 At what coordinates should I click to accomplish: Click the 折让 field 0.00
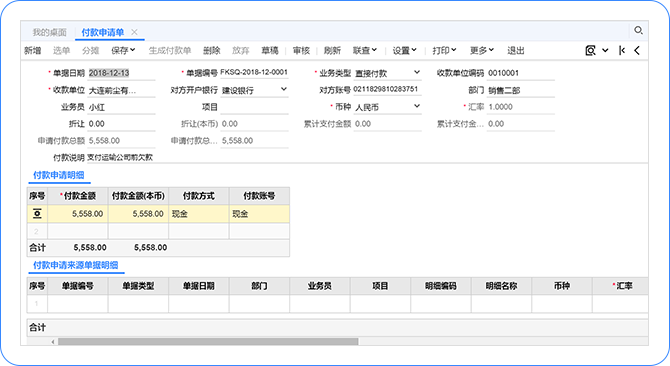click(121, 124)
